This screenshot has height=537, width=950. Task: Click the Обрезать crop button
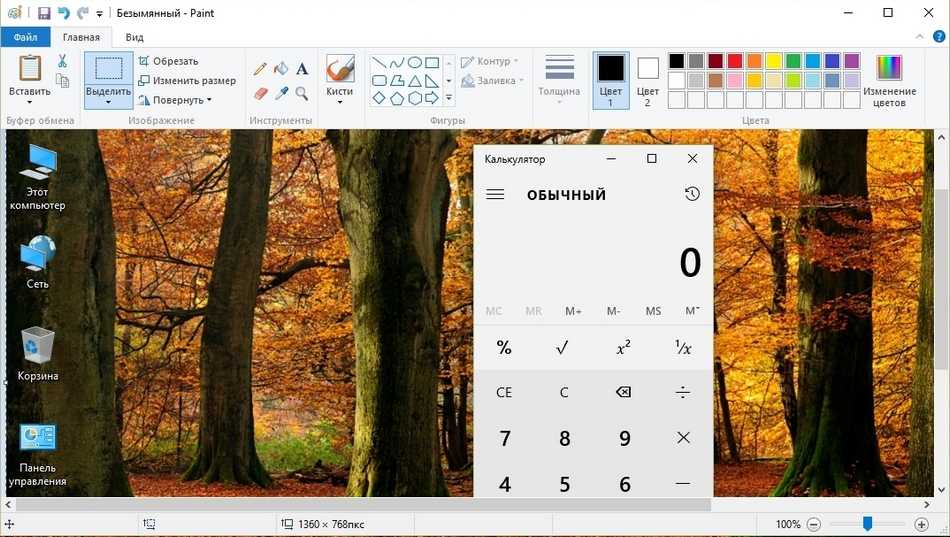[x=168, y=61]
